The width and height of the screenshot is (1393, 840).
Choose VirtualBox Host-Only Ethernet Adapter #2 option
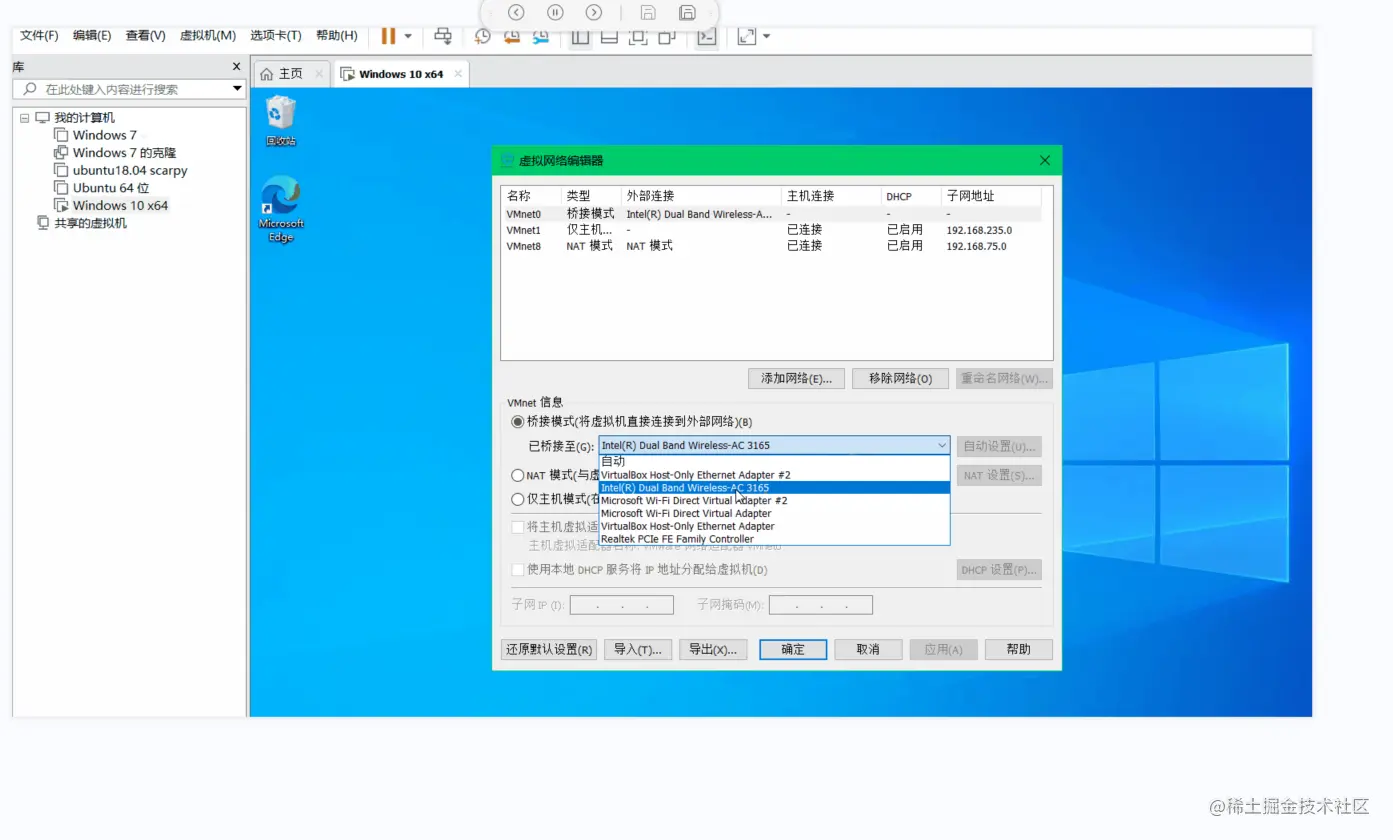(x=774, y=475)
